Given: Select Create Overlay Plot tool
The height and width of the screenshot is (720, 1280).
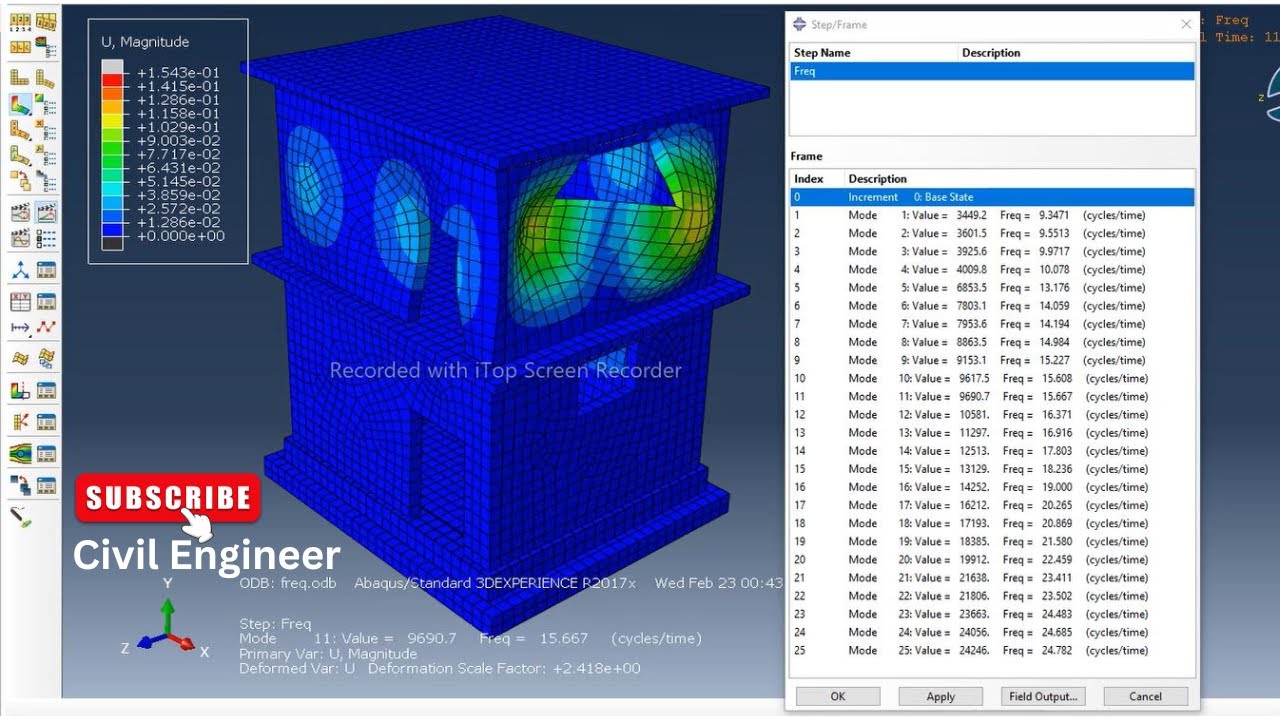Looking at the screenshot, I should click(19, 486).
